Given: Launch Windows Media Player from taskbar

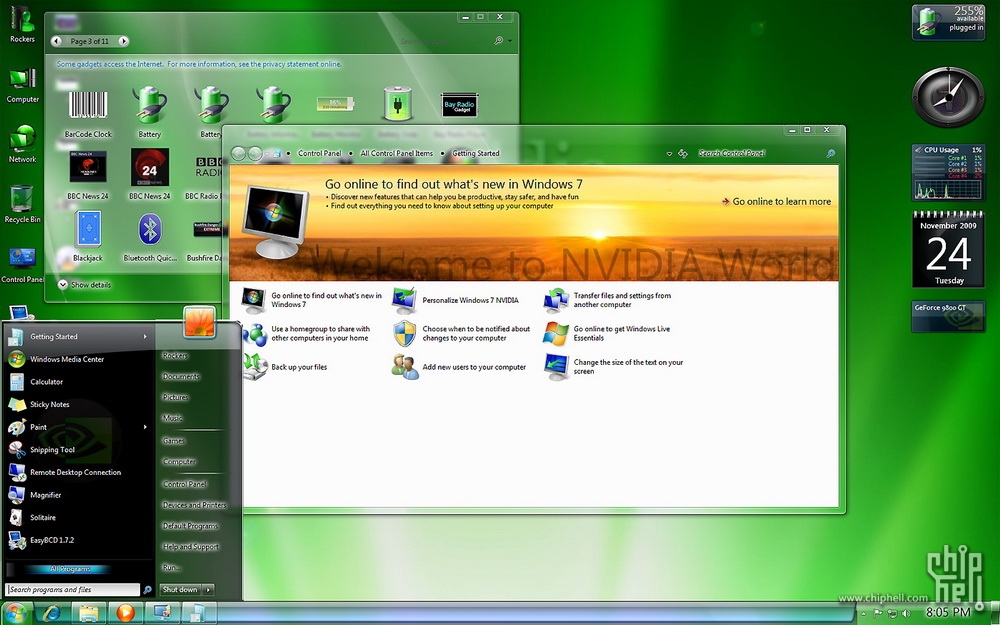Looking at the screenshot, I should pos(126,614).
